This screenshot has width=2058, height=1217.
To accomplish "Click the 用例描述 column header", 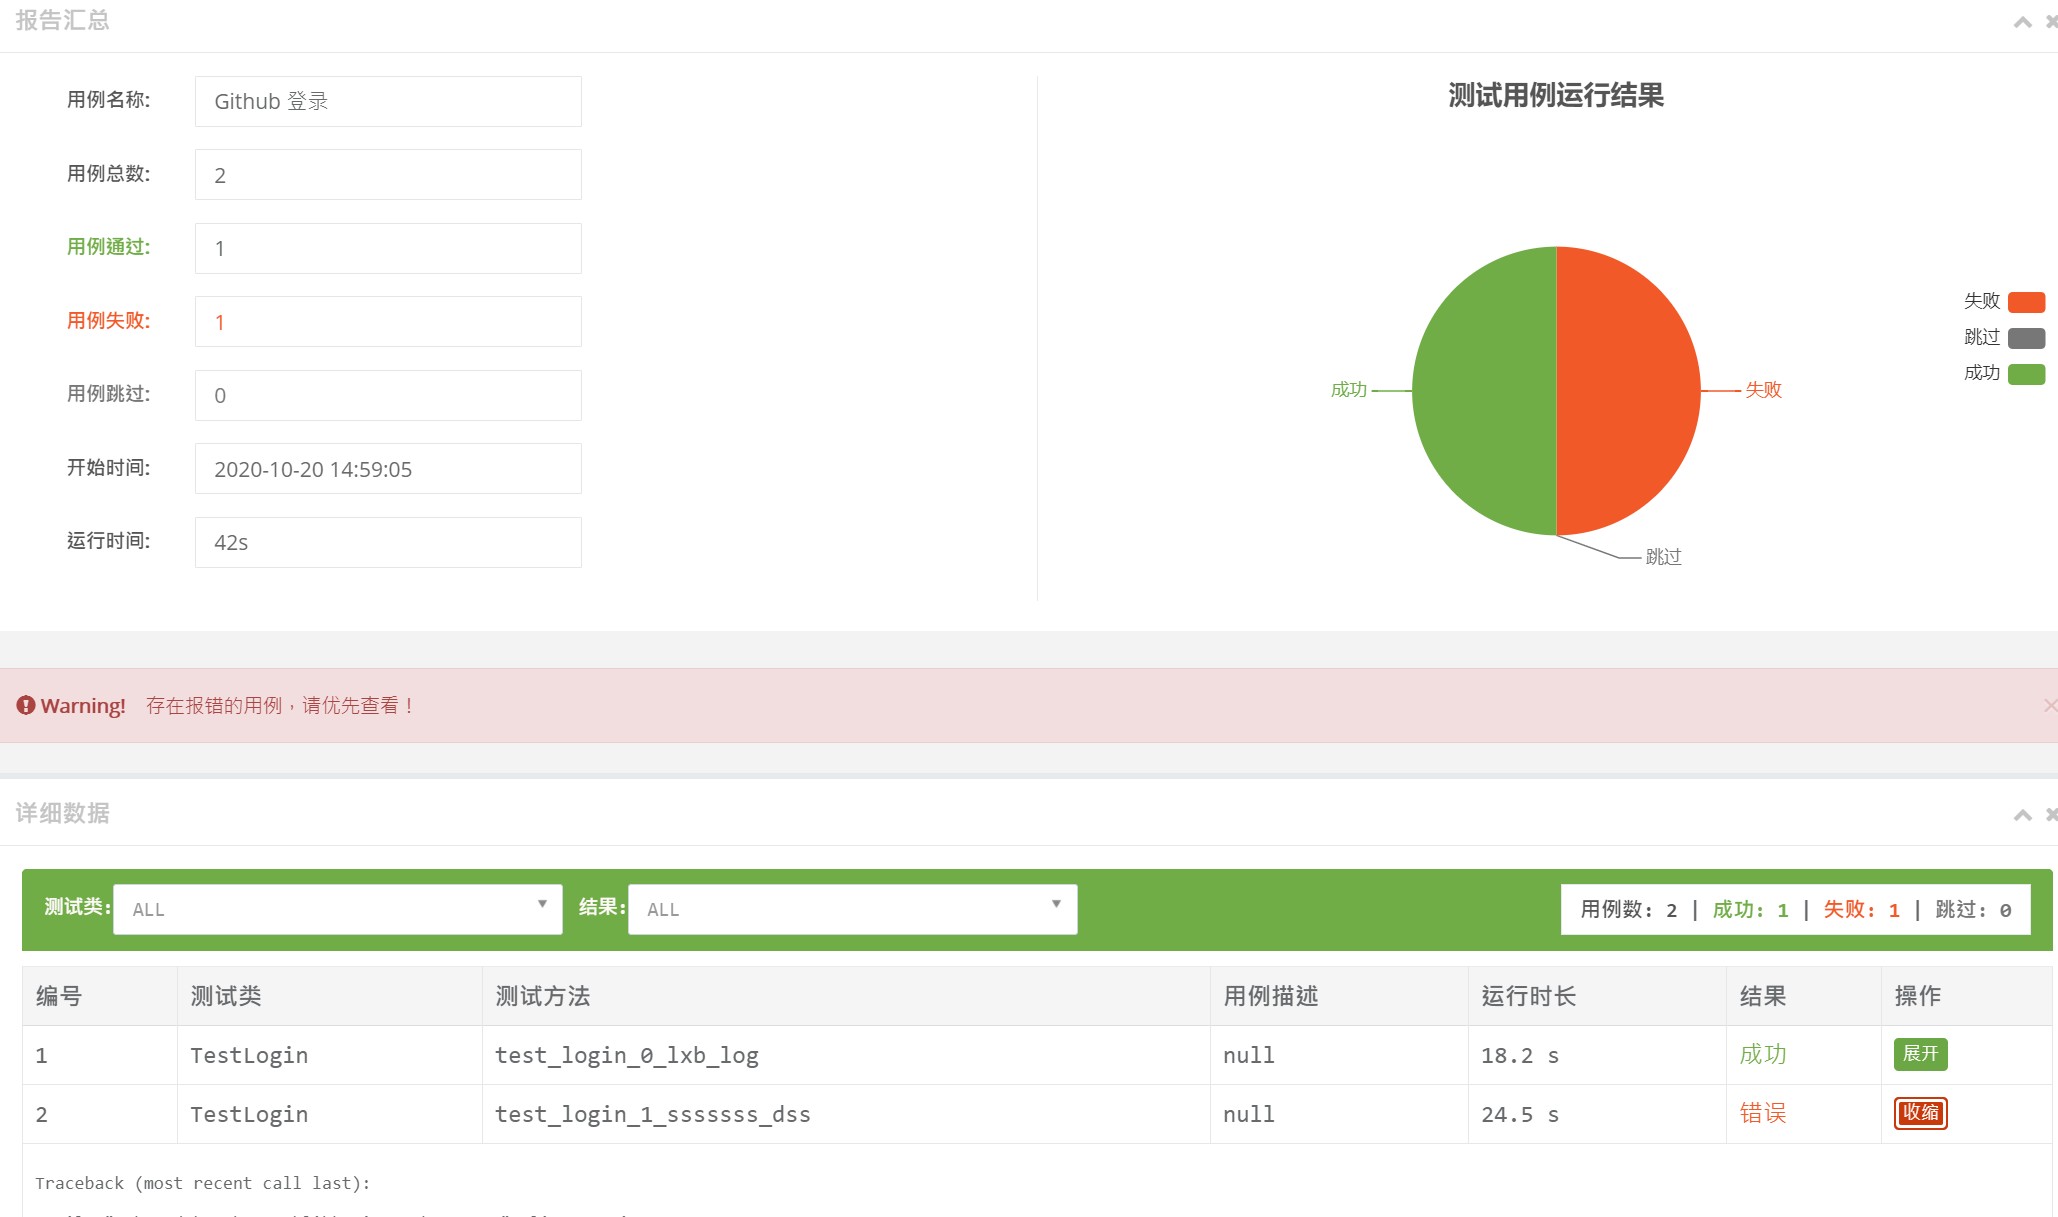I will [1339, 996].
